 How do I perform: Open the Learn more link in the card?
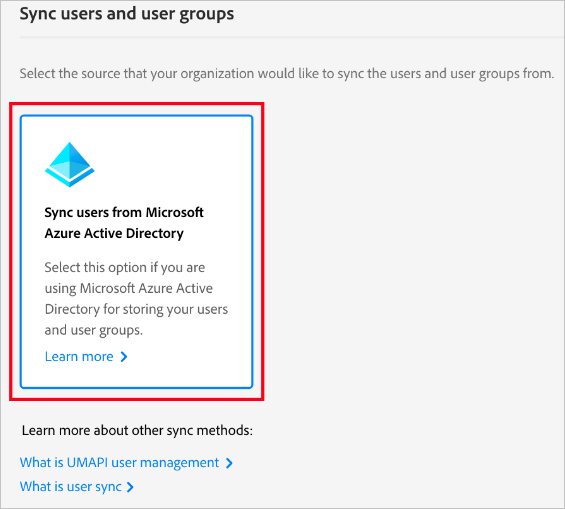[79, 357]
